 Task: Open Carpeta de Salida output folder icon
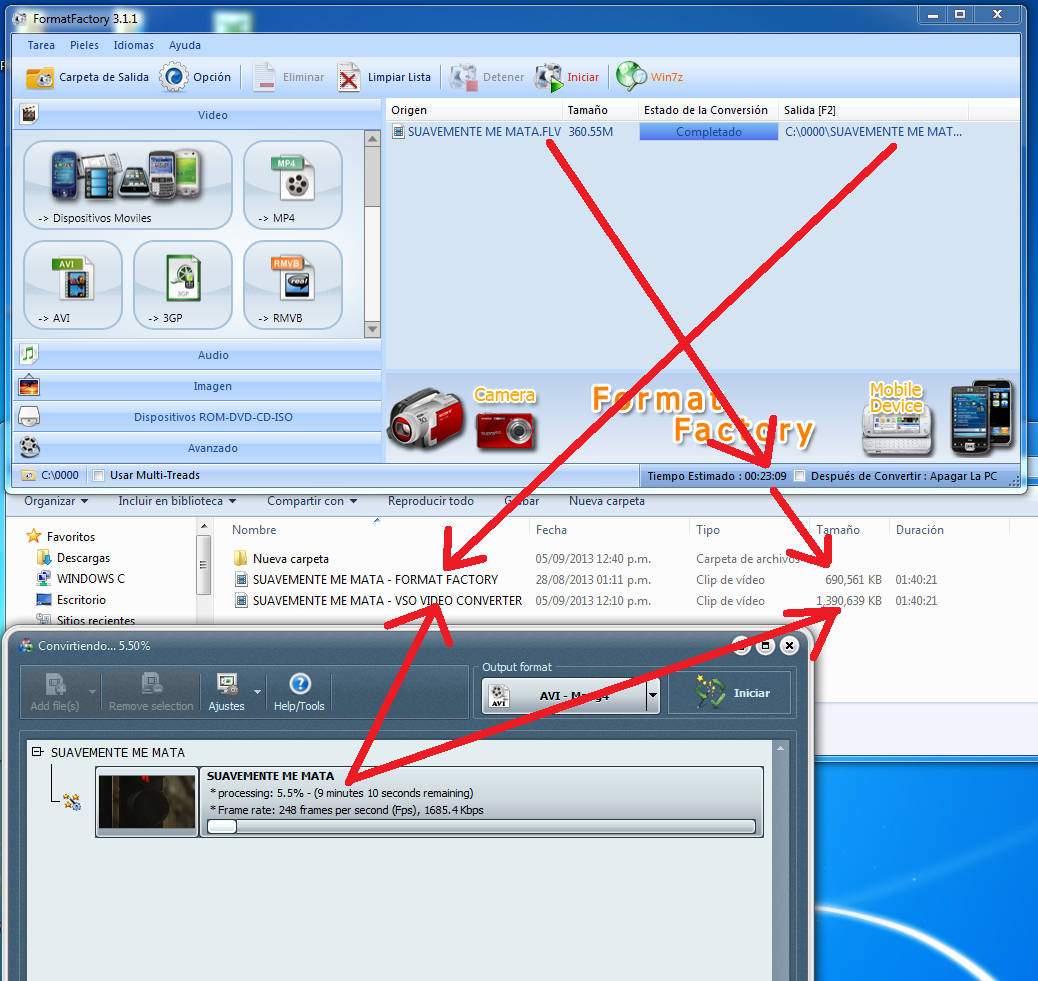[40, 77]
